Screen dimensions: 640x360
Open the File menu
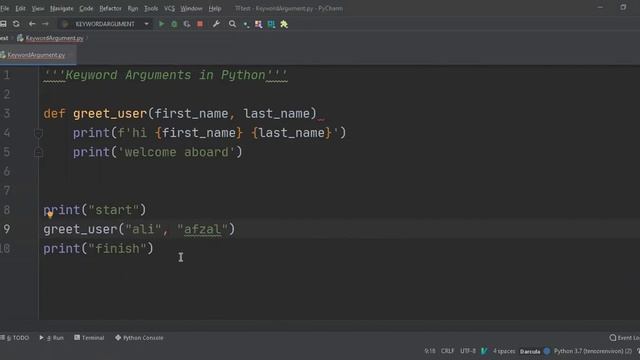click(x=4, y=8)
